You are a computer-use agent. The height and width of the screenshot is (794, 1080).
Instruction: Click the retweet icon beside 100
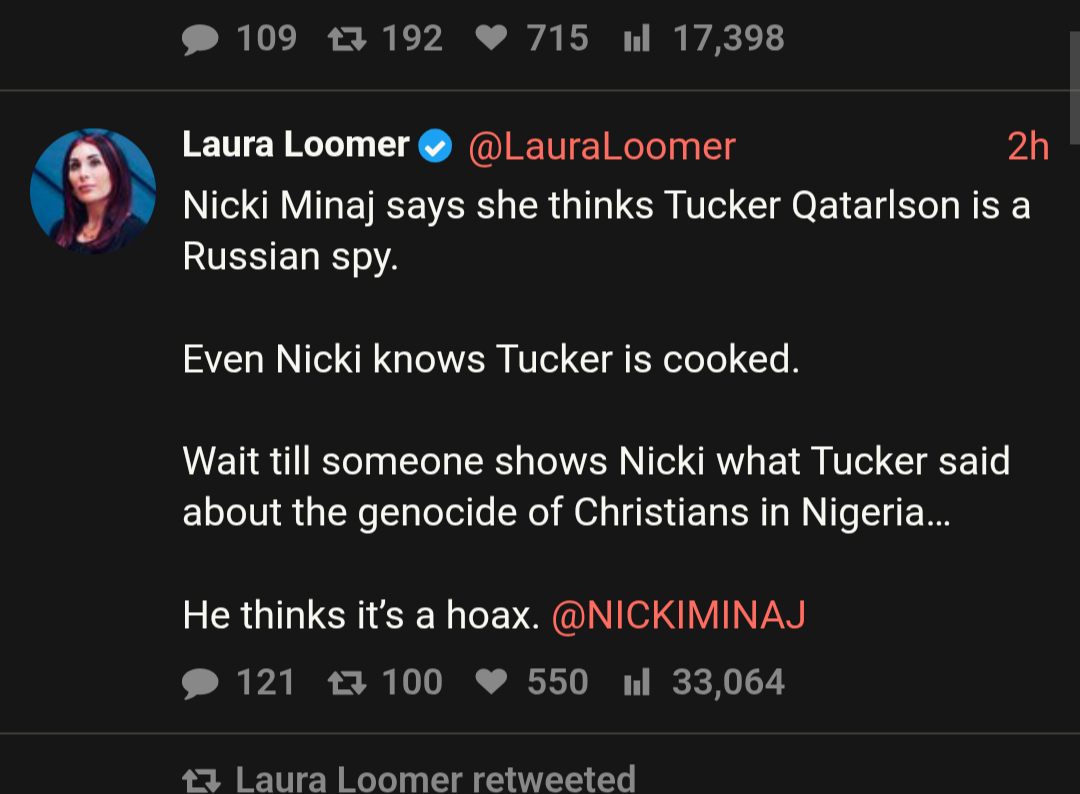tap(346, 682)
